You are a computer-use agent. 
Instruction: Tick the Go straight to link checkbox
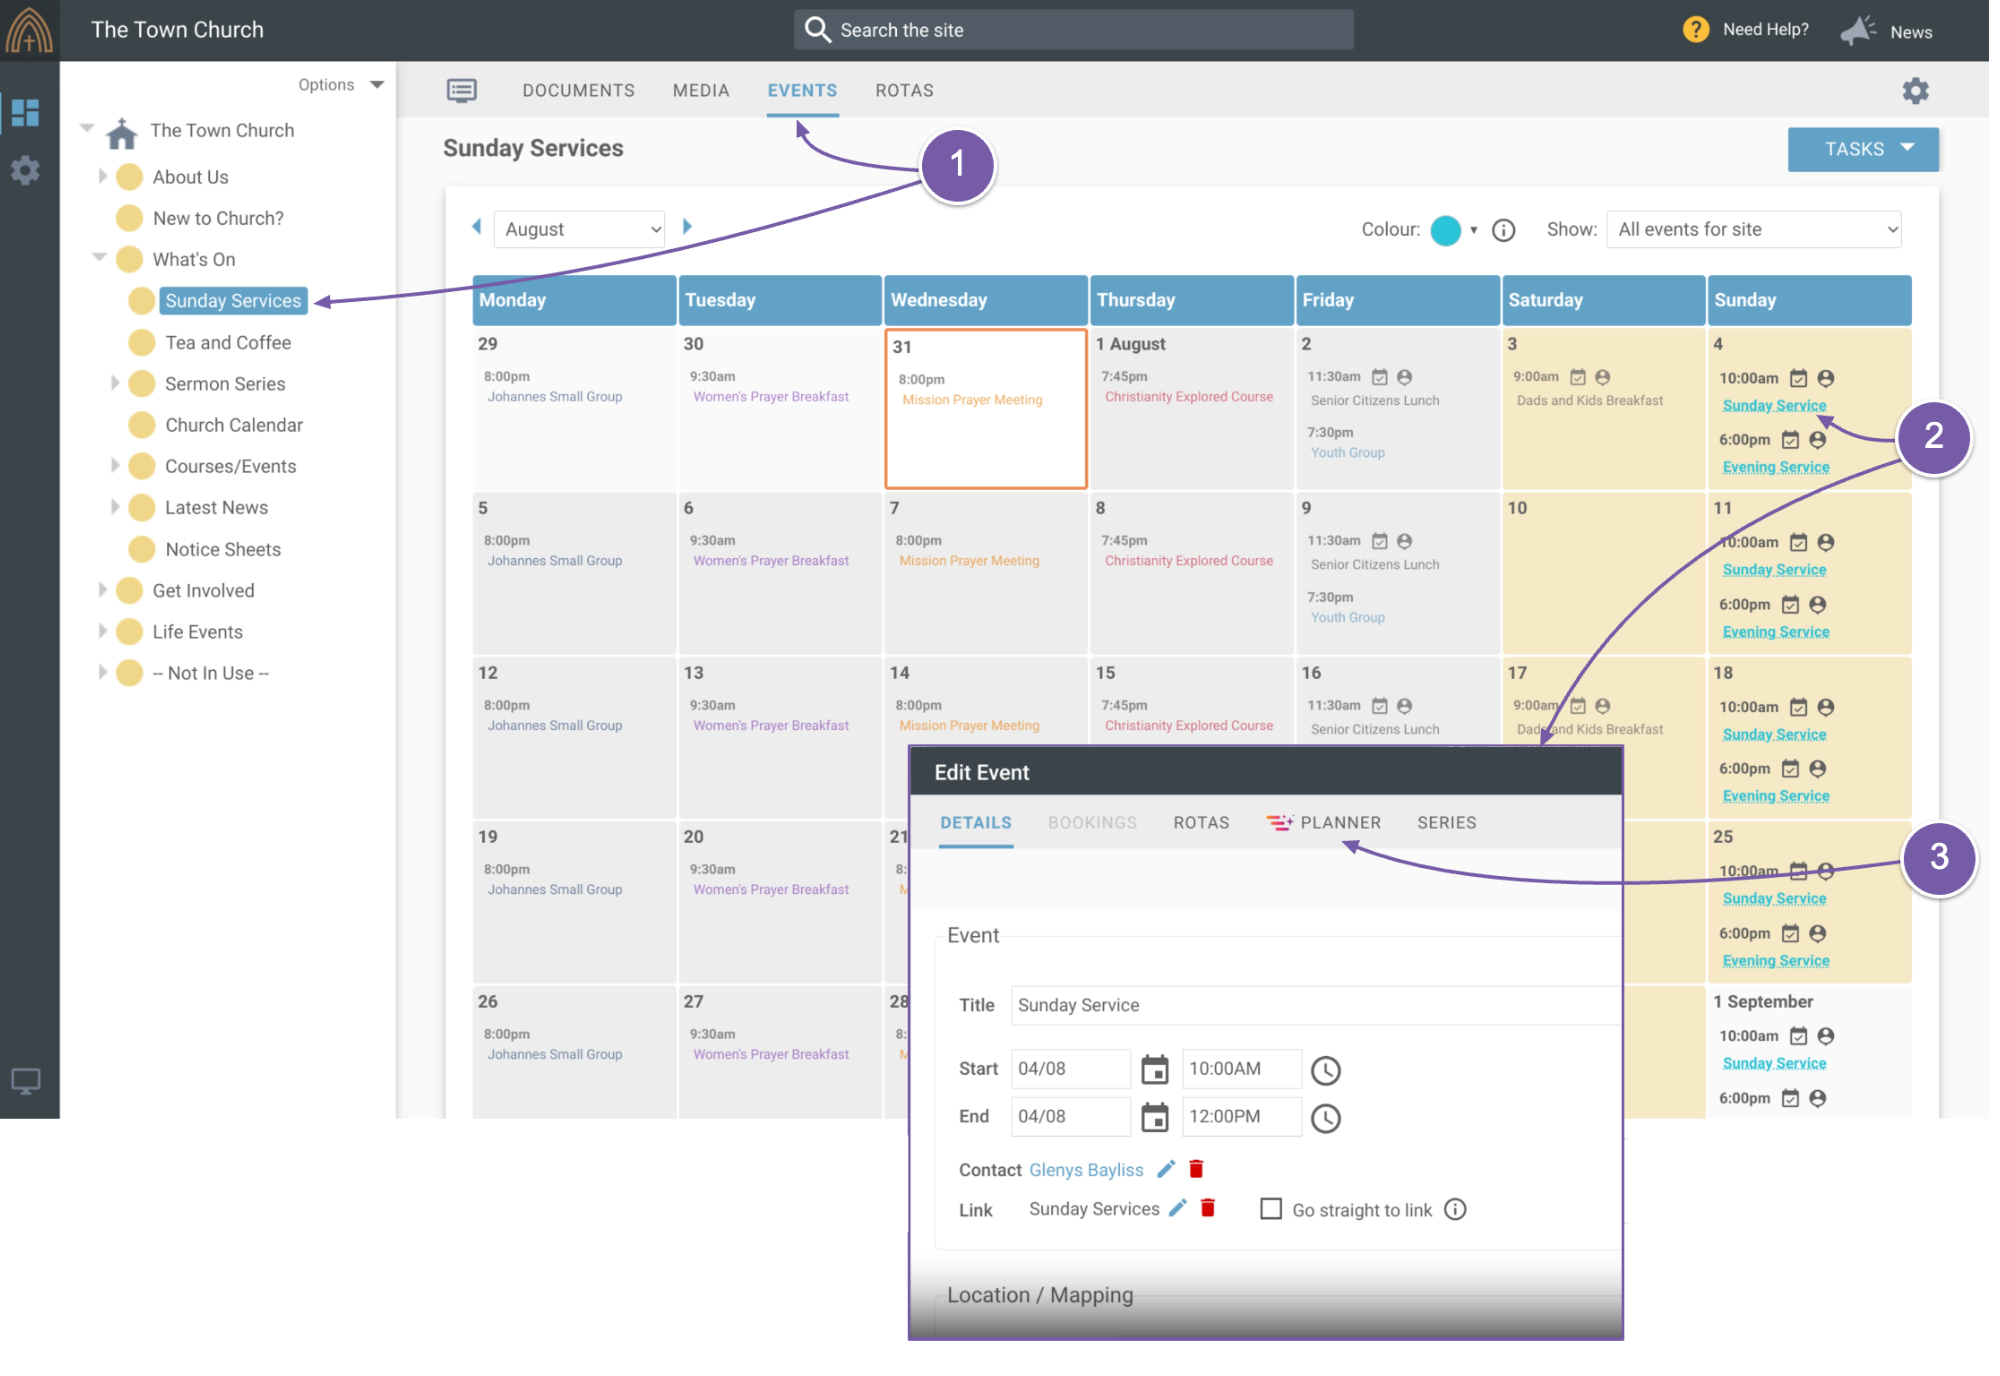click(1271, 1209)
